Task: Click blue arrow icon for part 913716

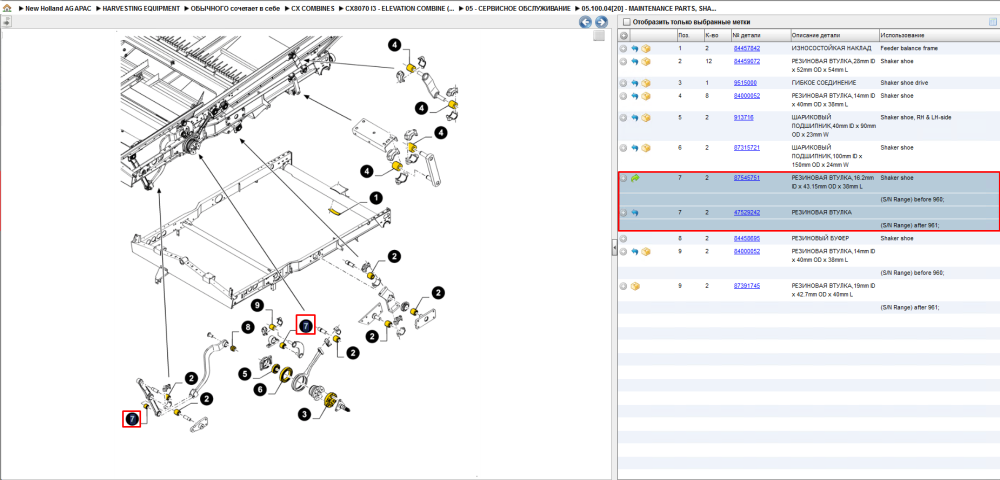Action: click(x=635, y=118)
